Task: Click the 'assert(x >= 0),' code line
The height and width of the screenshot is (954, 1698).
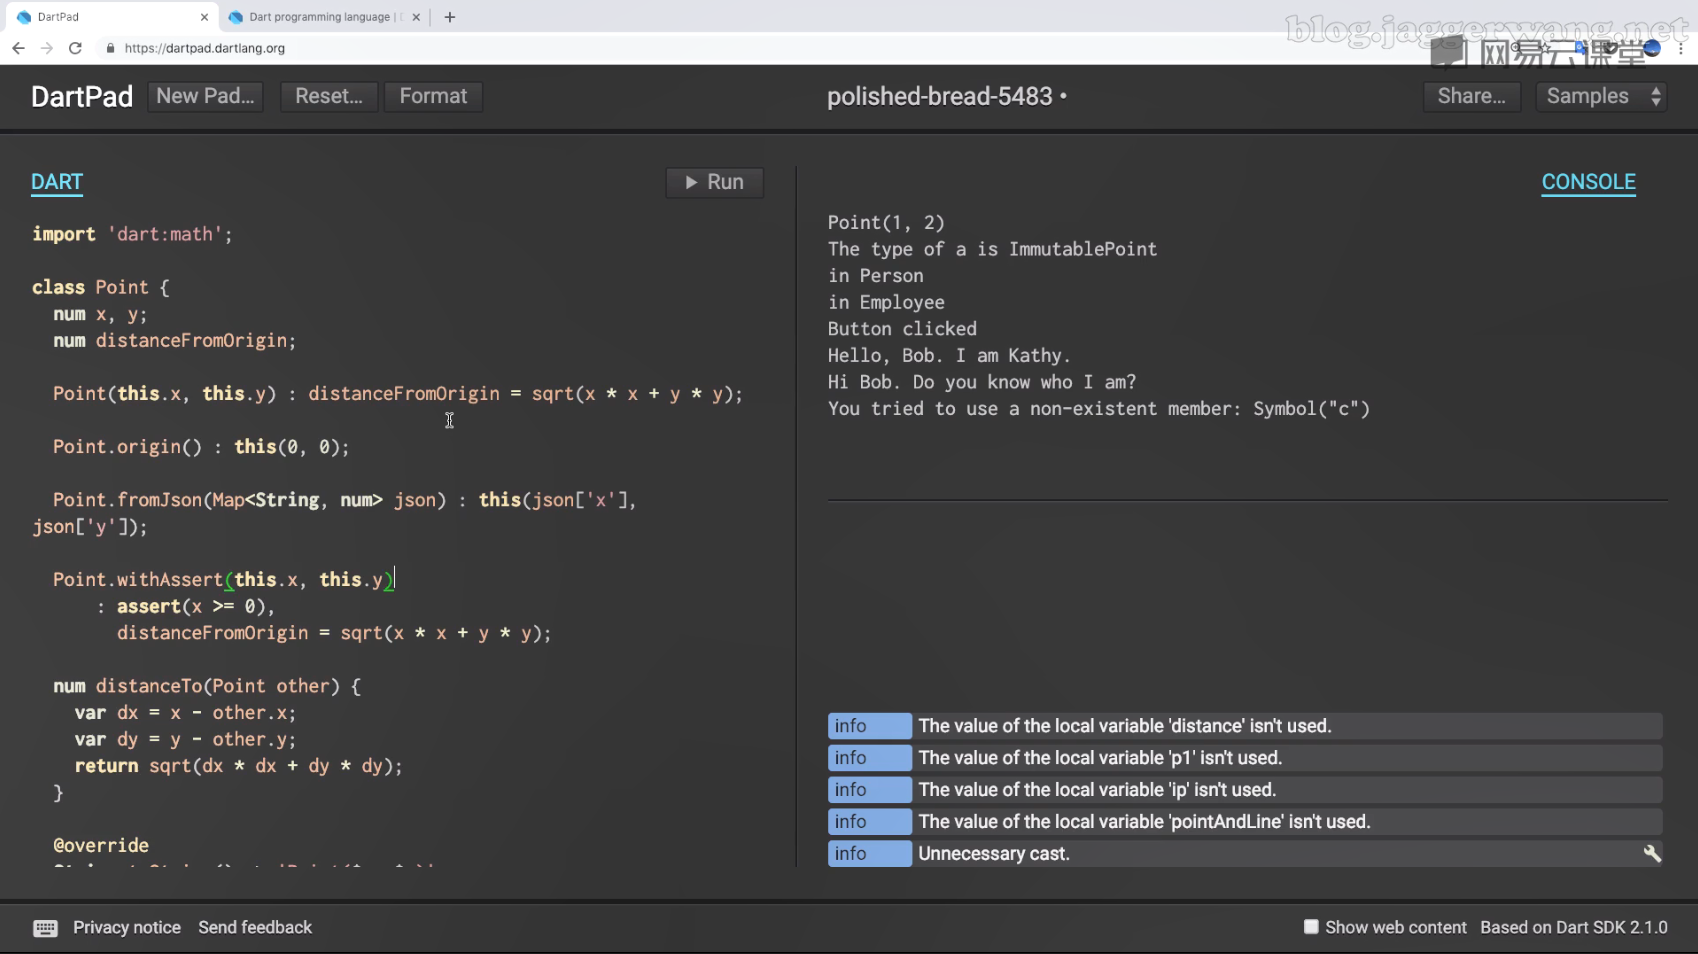Action: pos(196,607)
